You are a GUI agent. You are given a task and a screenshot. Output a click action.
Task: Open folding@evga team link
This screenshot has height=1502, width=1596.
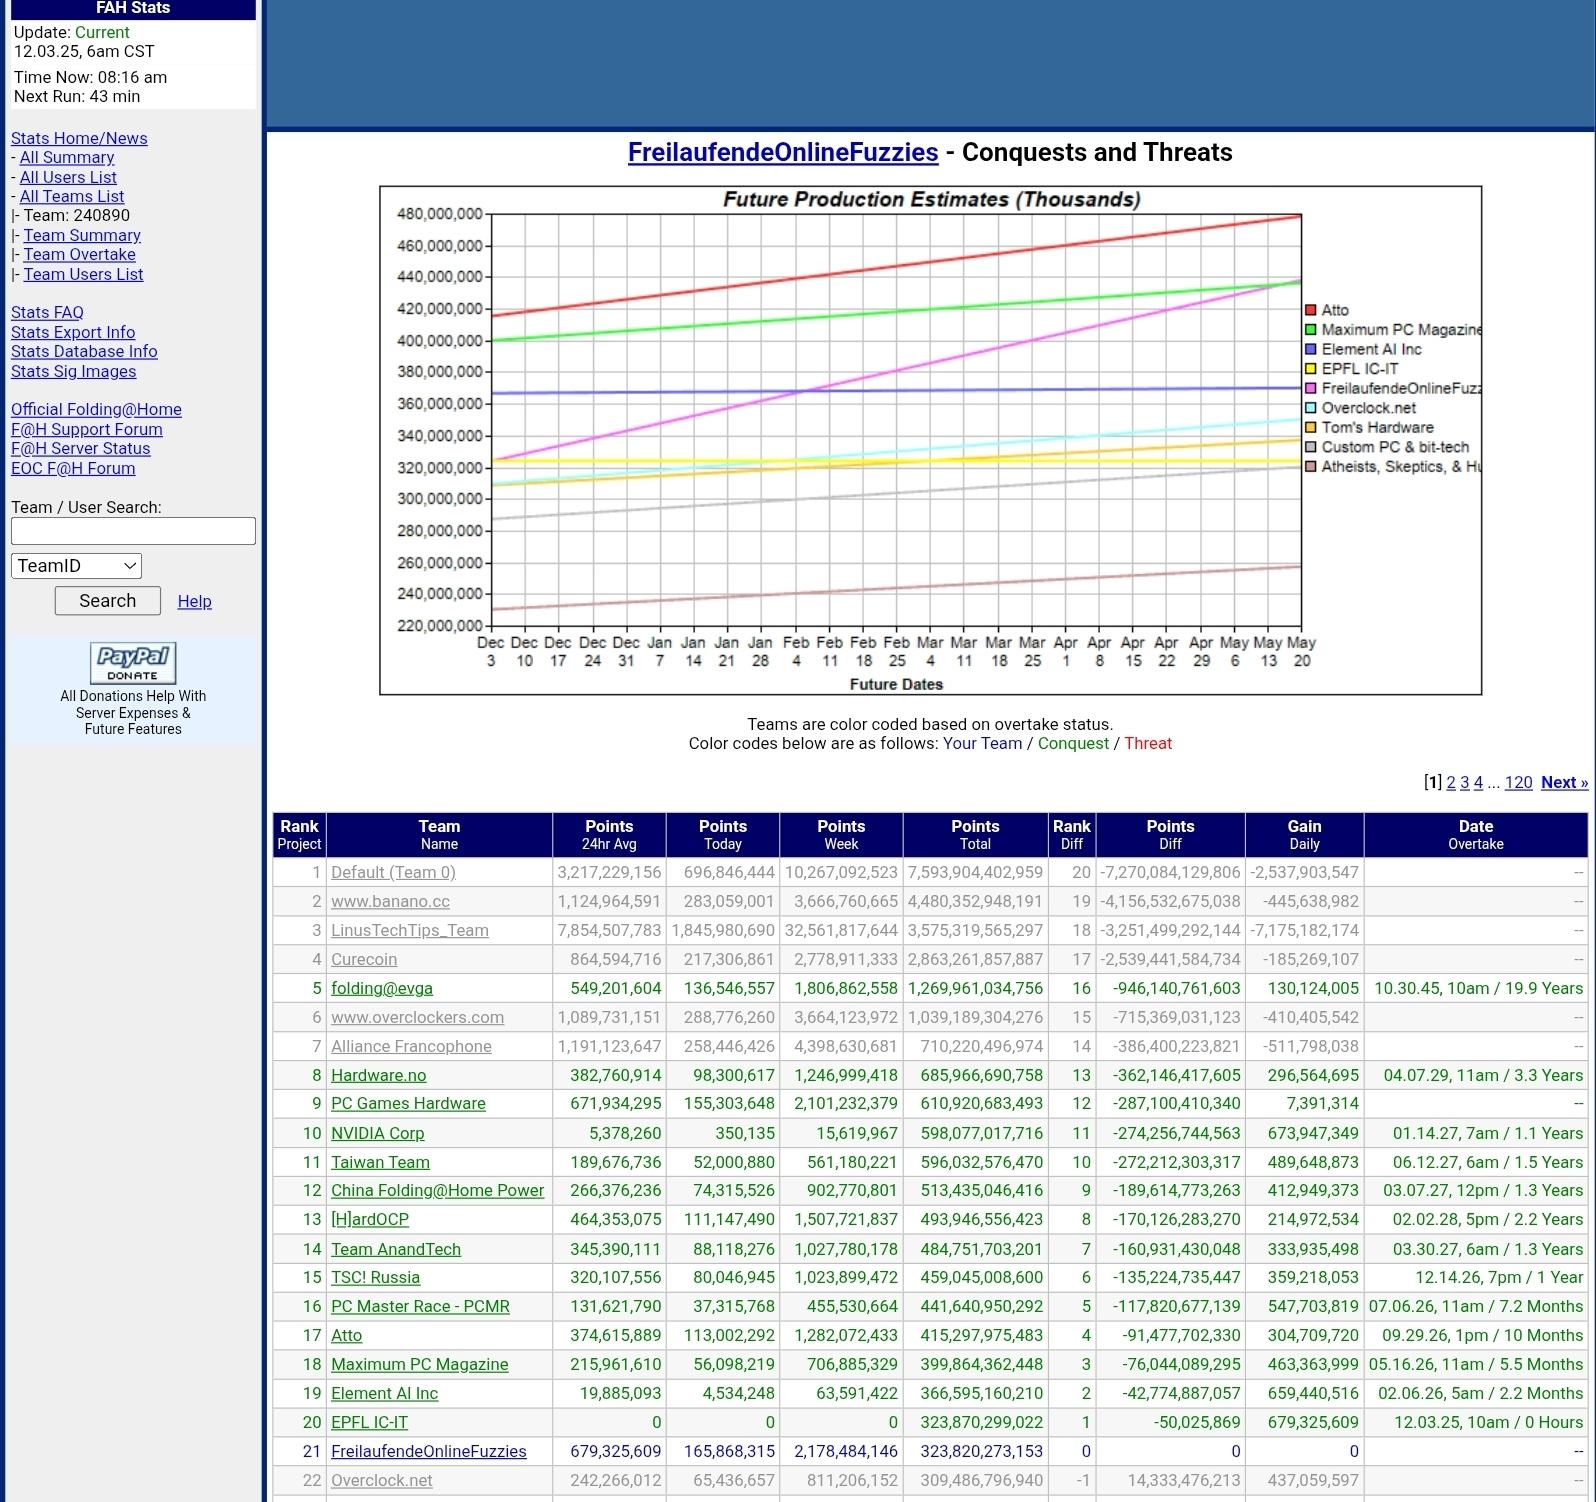[382, 988]
